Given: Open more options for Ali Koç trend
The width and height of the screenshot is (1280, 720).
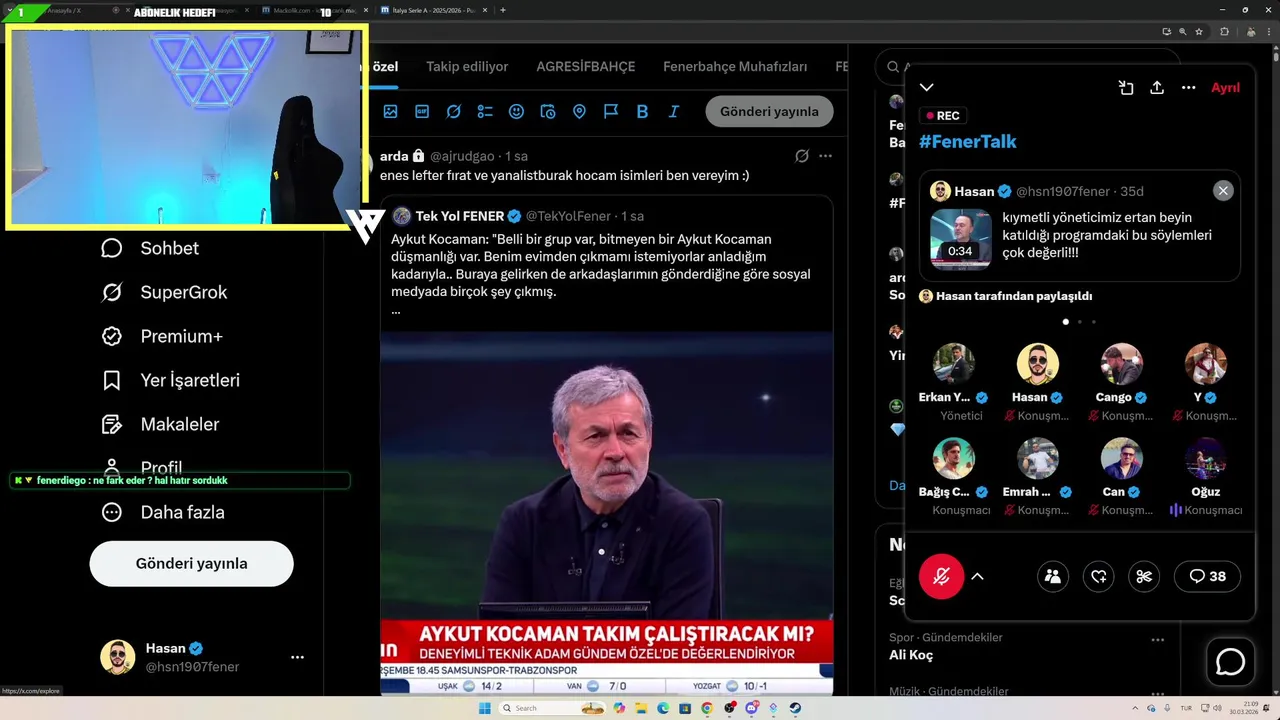Looking at the screenshot, I should pyautogui.click(x=1157, y=639).
